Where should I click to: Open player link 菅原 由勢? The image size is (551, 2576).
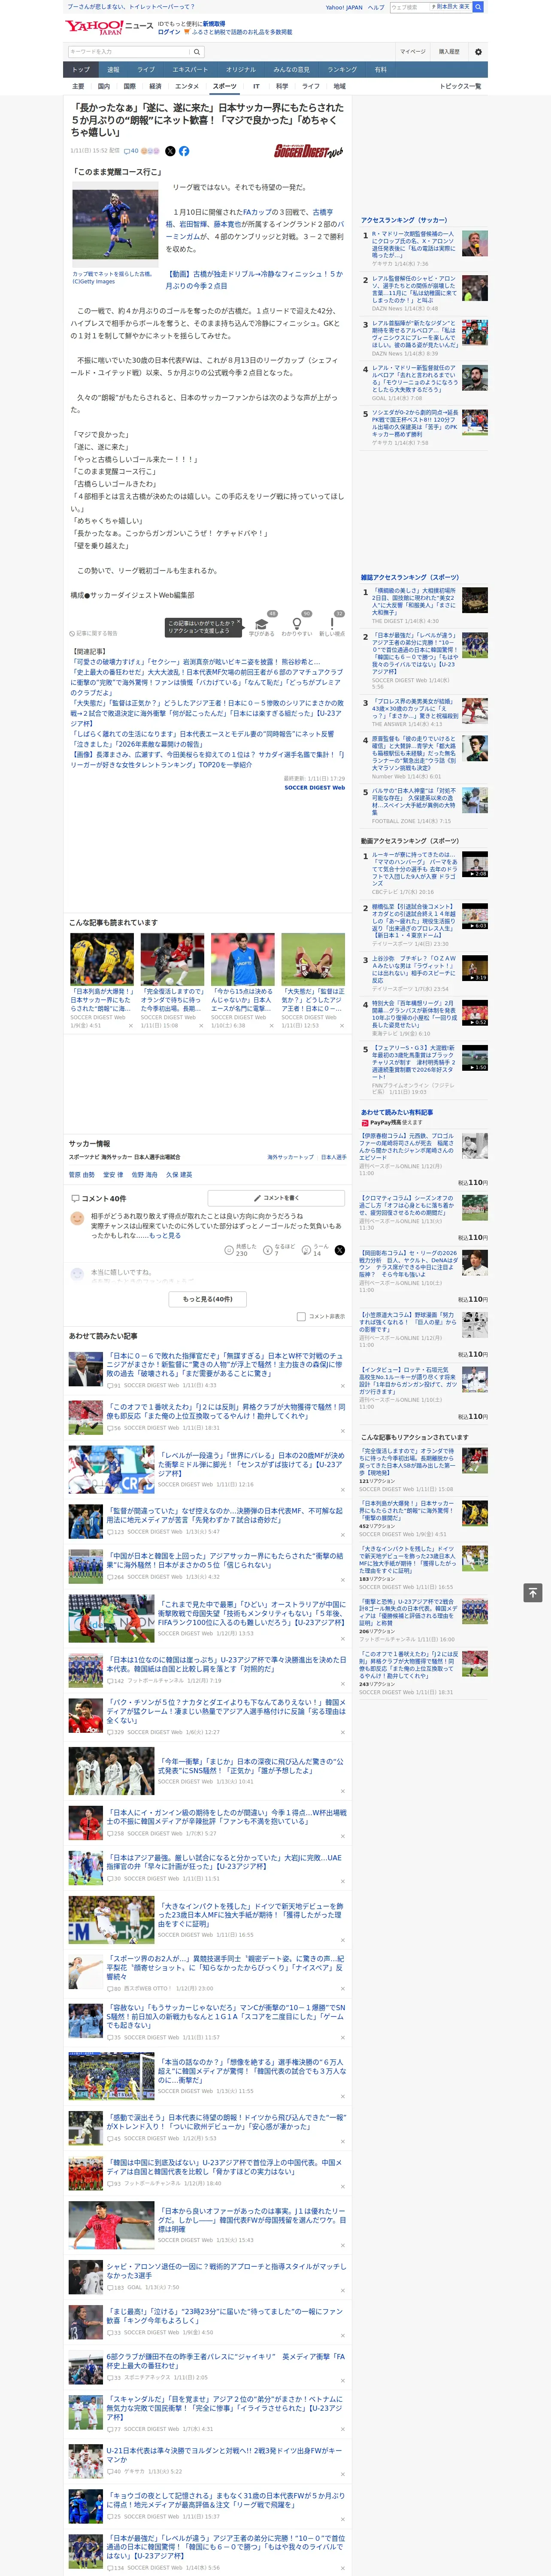click(x=82, y=1175)
